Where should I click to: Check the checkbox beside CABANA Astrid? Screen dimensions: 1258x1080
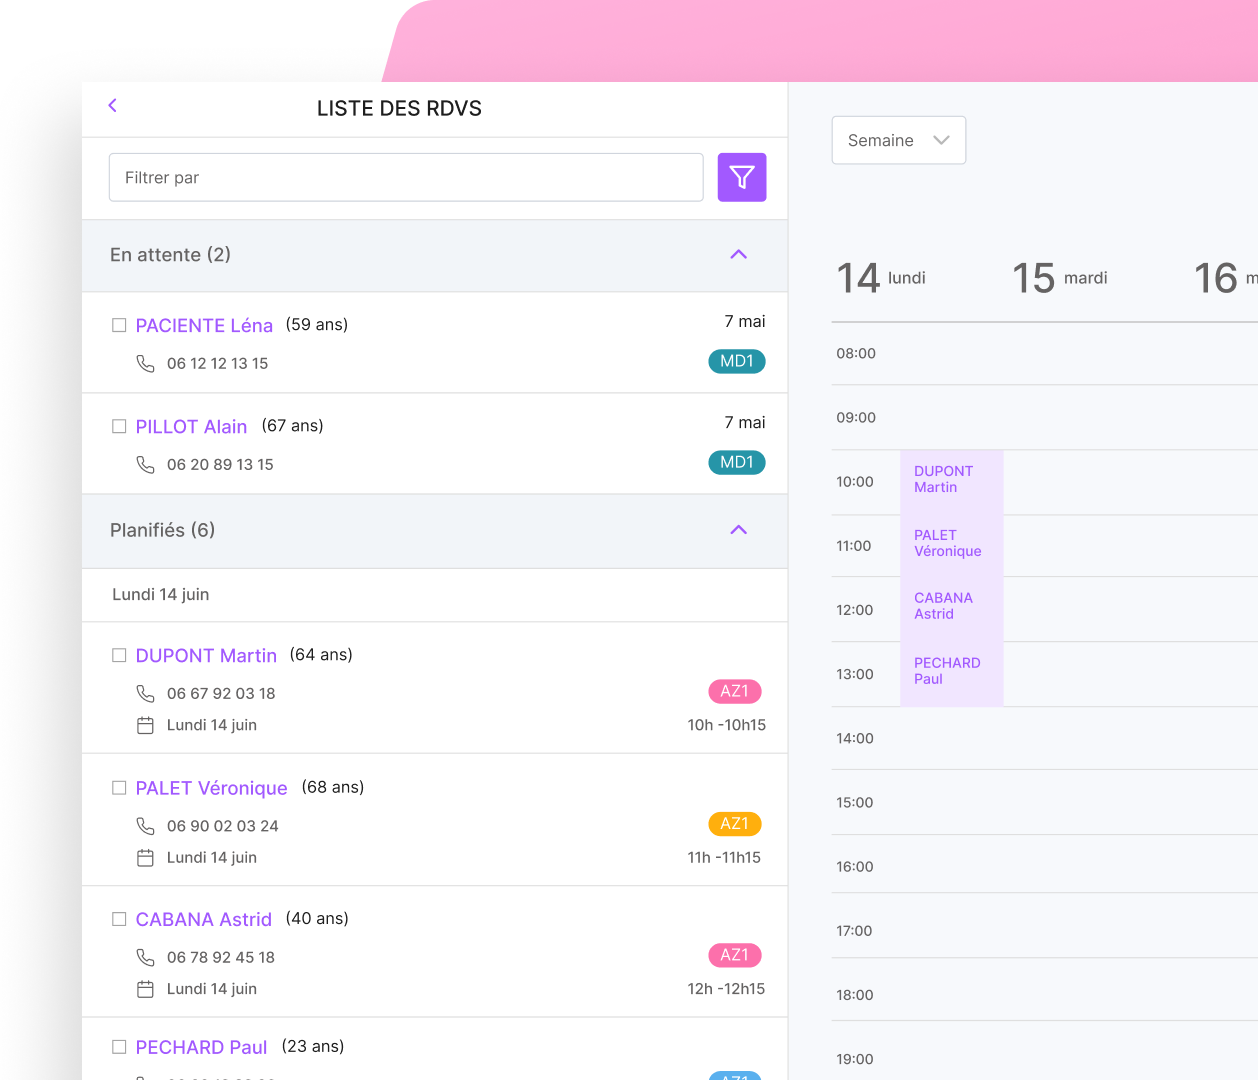(x=119, y=918)
